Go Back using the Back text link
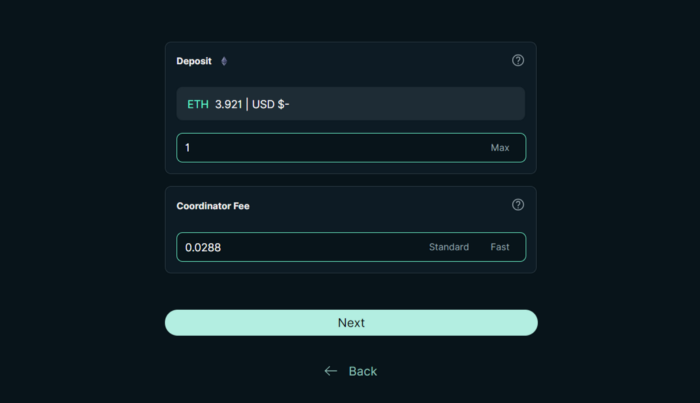700x403 pixels. click(362, 371)
